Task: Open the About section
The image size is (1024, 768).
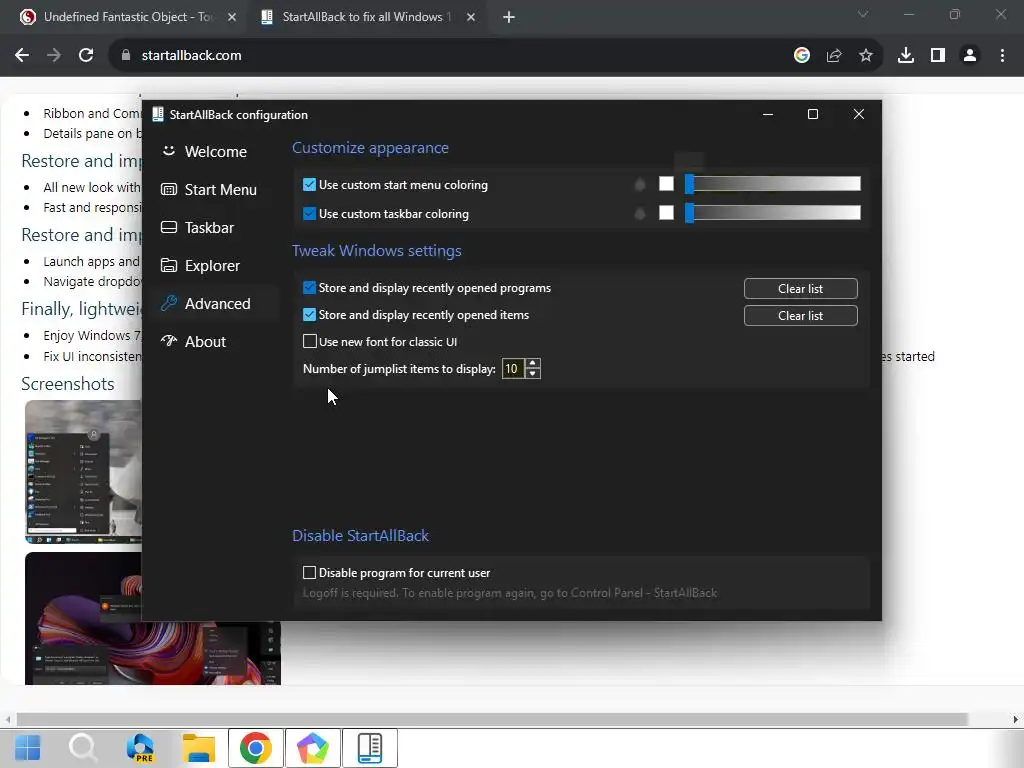Action: pos(205,342)
